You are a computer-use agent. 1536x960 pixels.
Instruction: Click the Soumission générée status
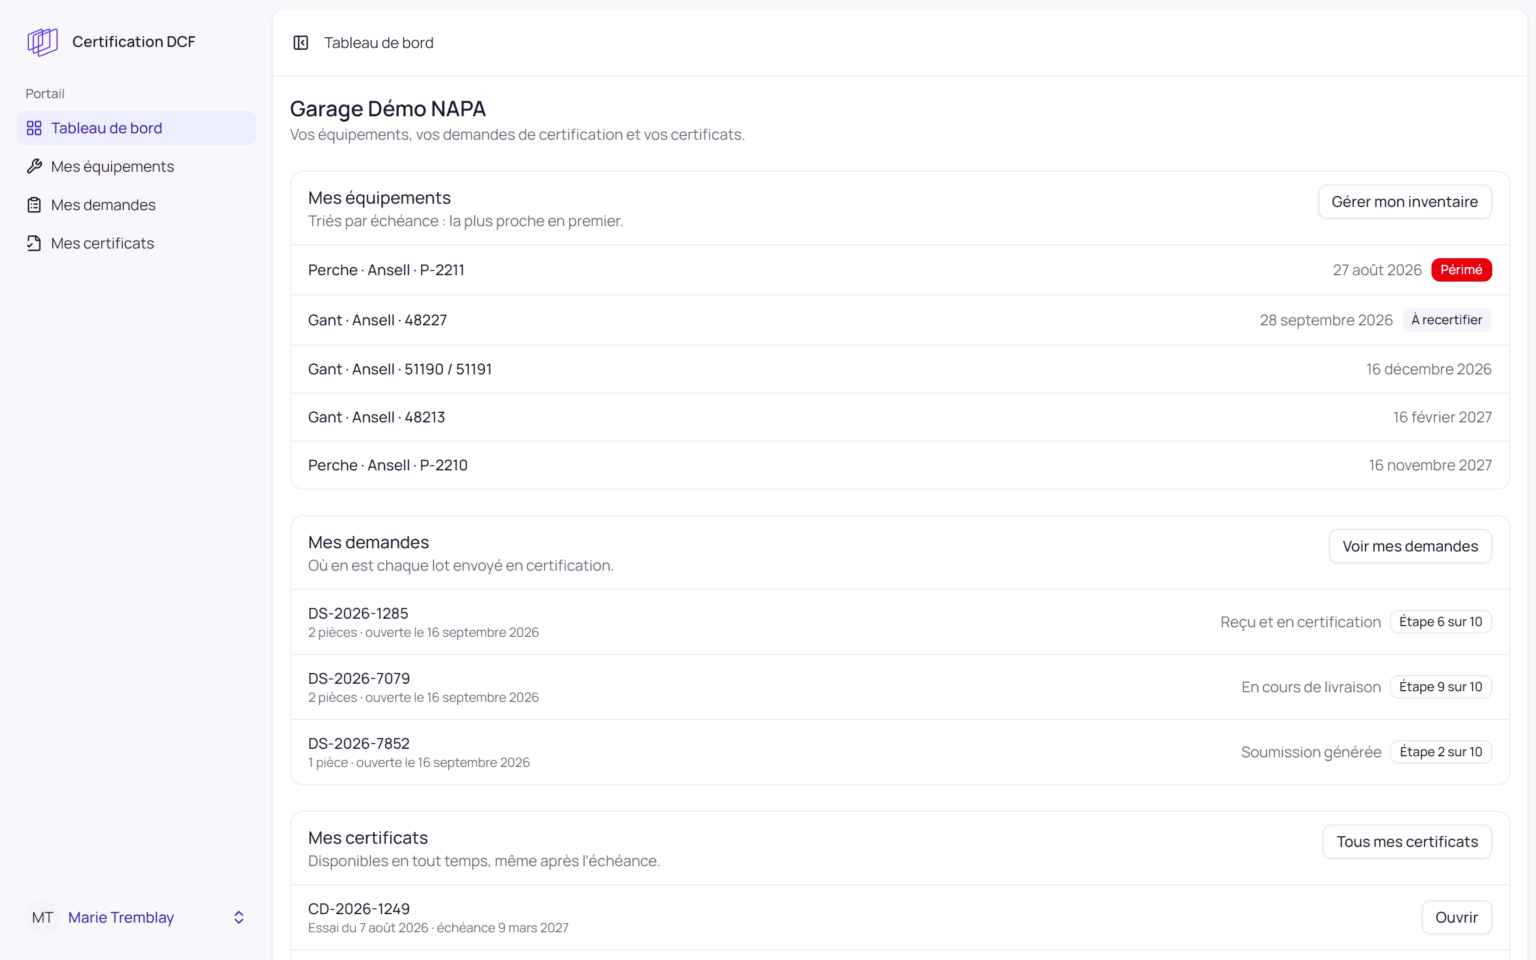(x=1311, y=752)
